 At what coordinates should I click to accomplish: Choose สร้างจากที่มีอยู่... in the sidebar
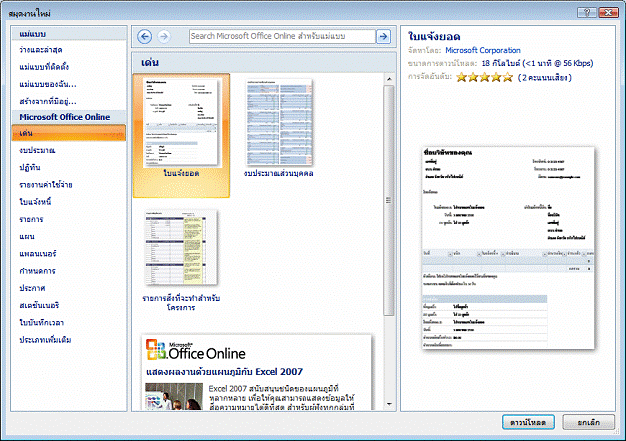click(x=48, y=101)
